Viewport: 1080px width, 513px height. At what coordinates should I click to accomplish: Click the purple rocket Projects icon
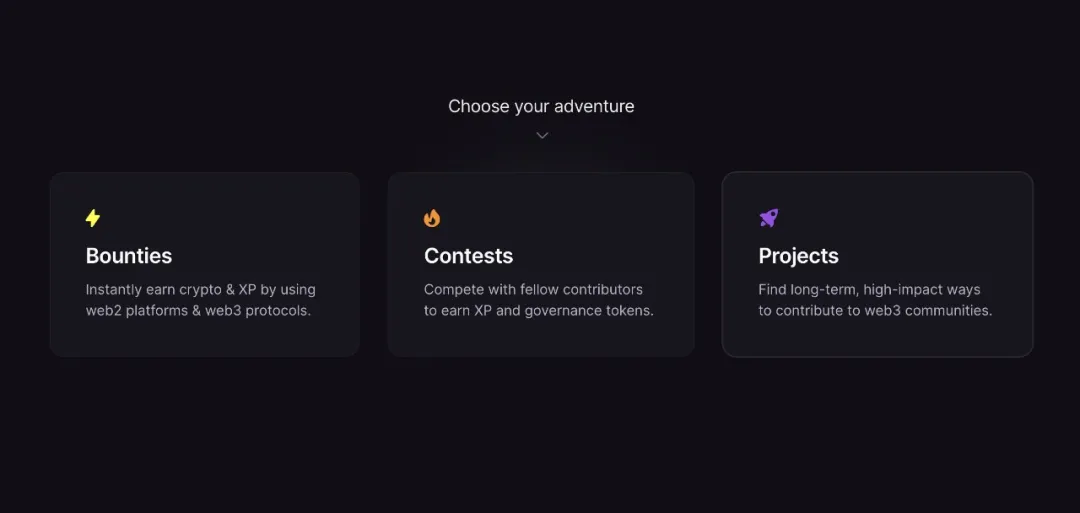(768, 218)
